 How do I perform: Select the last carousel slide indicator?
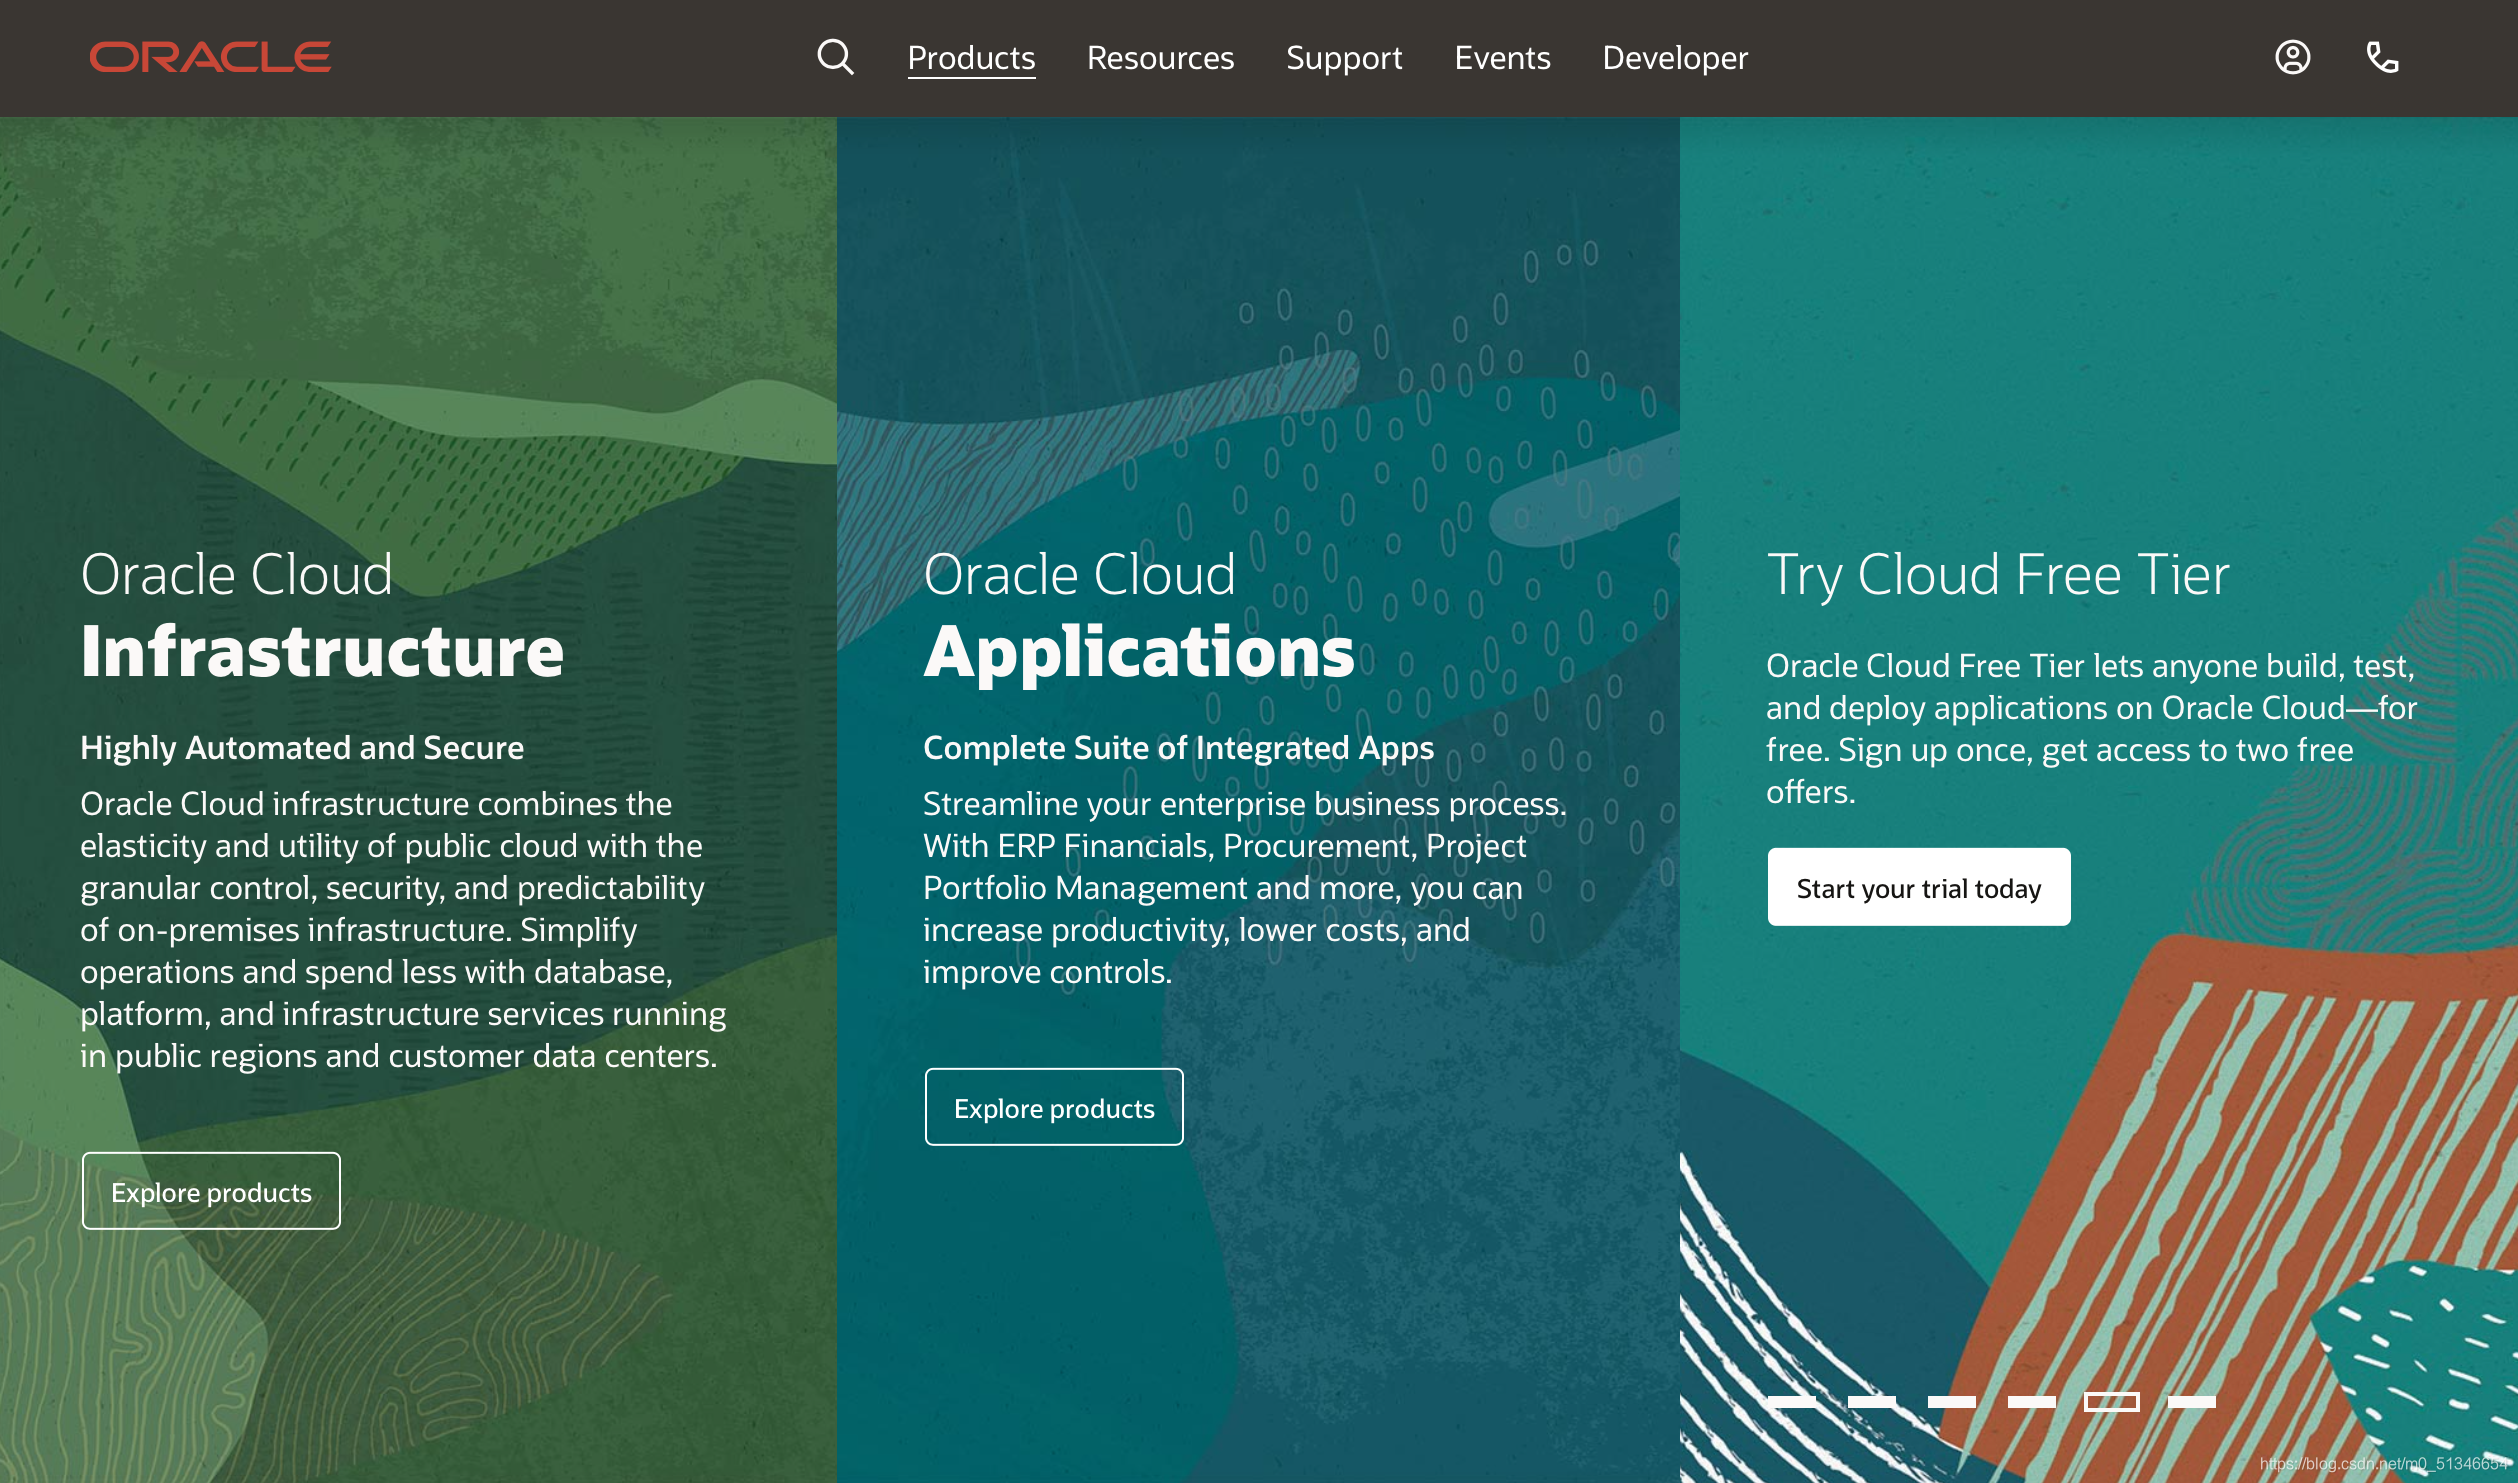[2191, 1402]
